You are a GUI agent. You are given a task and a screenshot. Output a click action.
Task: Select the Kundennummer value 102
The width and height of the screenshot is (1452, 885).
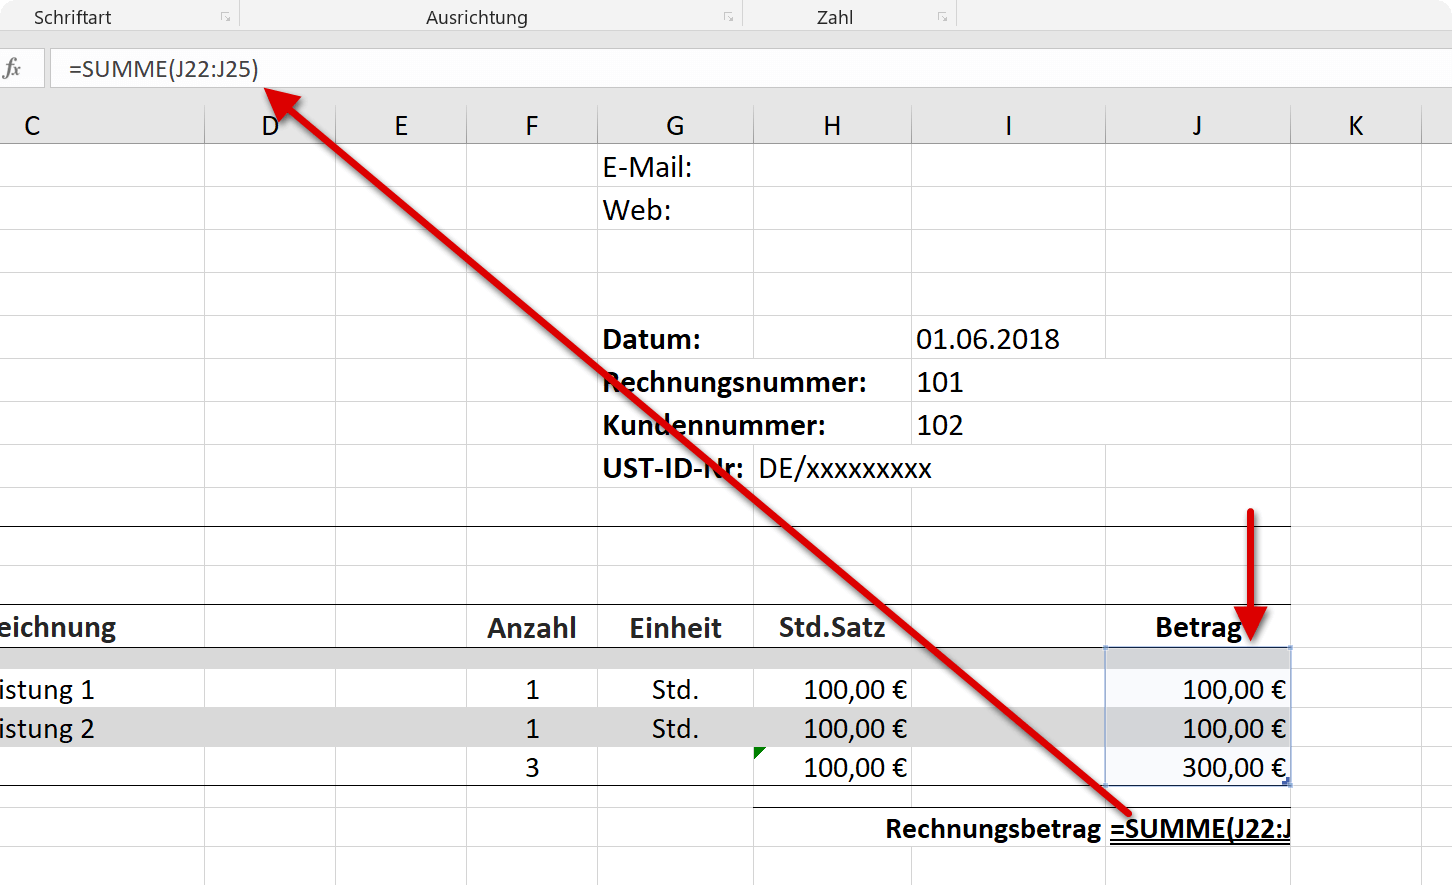coord(1008,424)
